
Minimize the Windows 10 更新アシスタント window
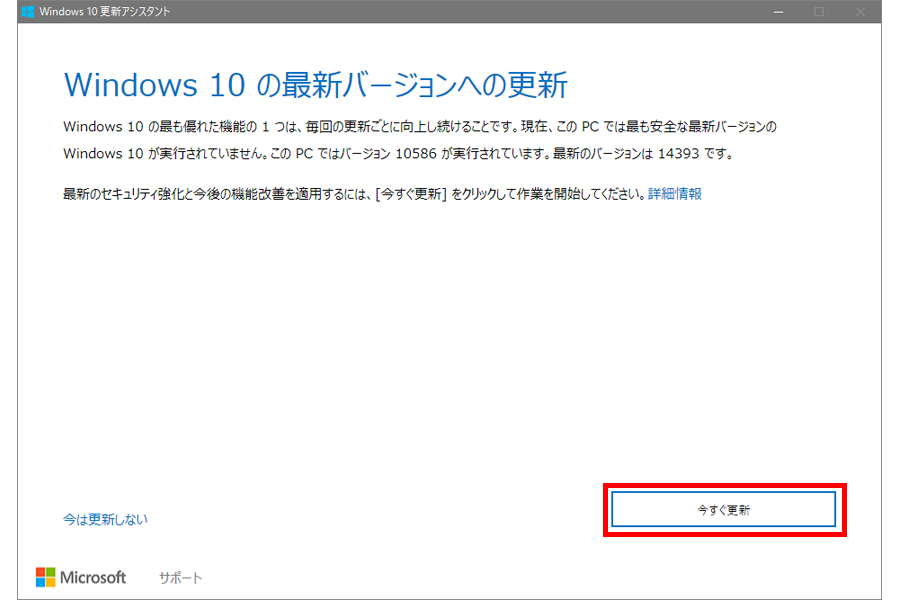pos(778,11)
